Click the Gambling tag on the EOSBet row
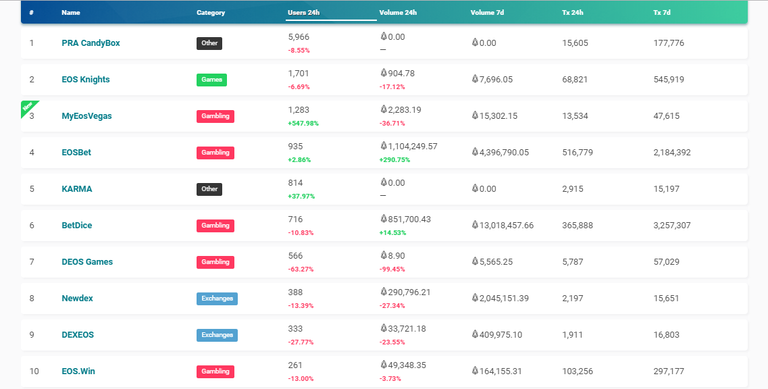This screenshot has width=768, height=389. [215, 153]
